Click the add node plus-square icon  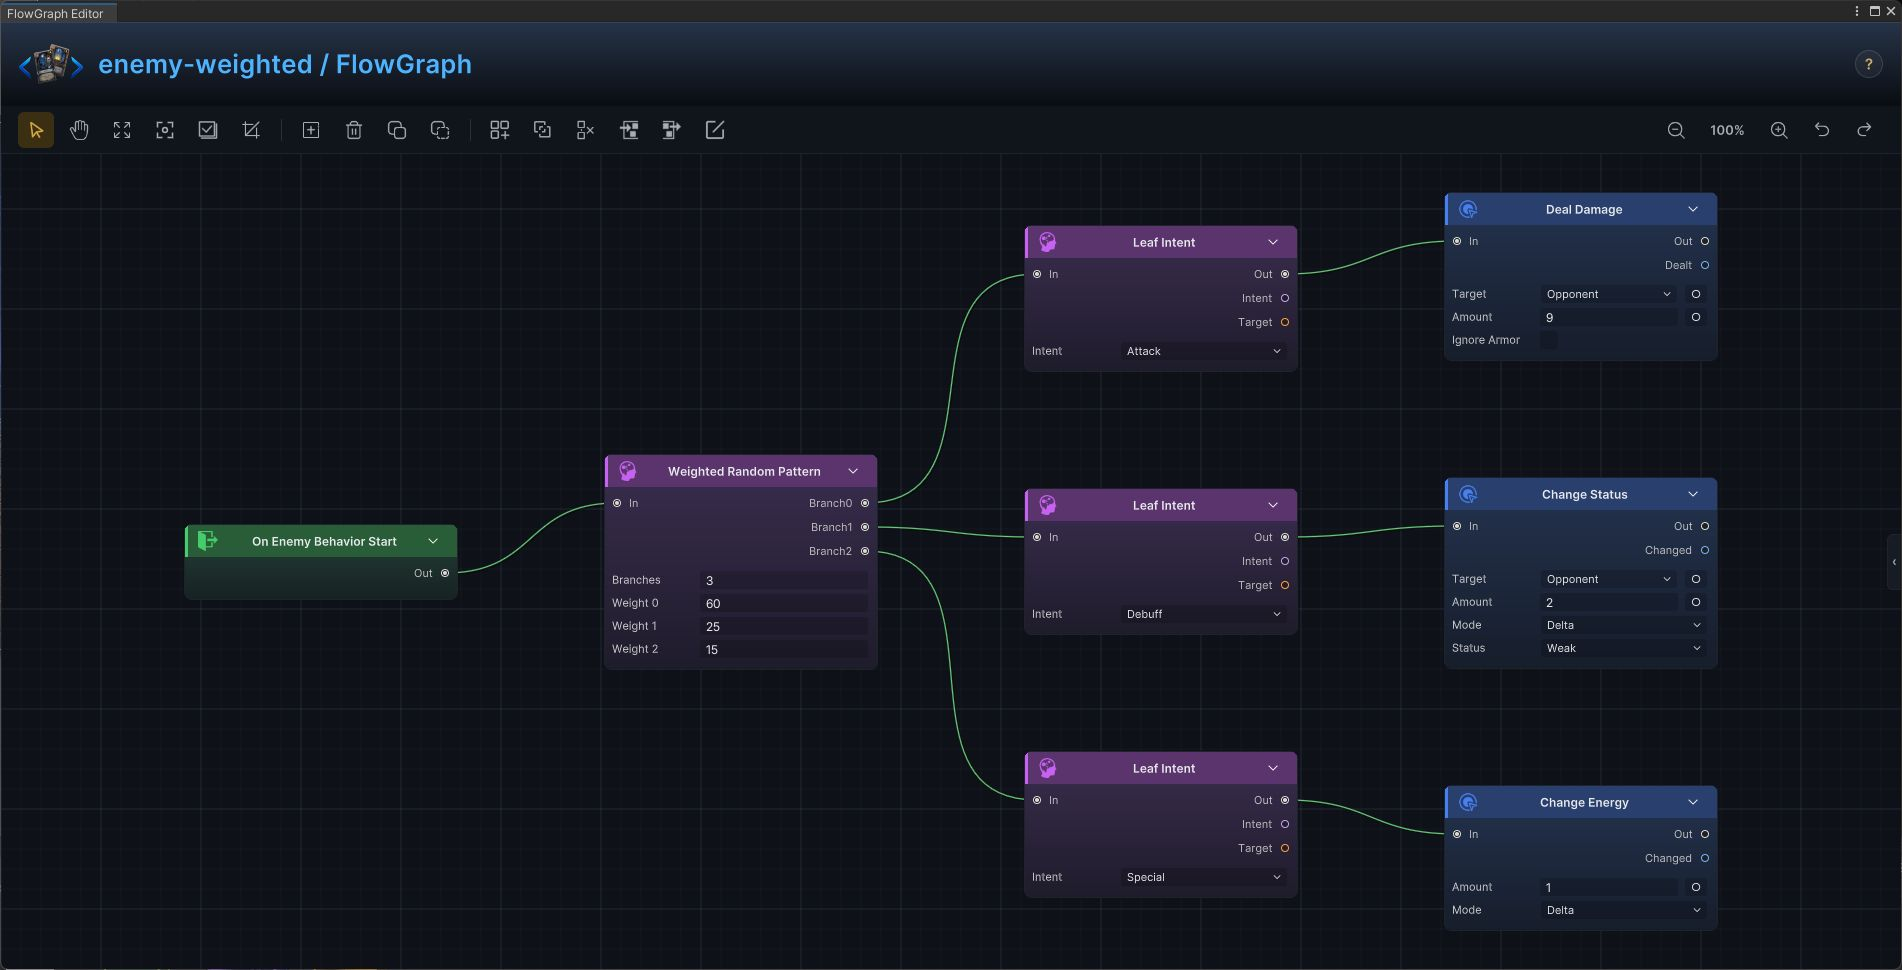coord(311,130)
